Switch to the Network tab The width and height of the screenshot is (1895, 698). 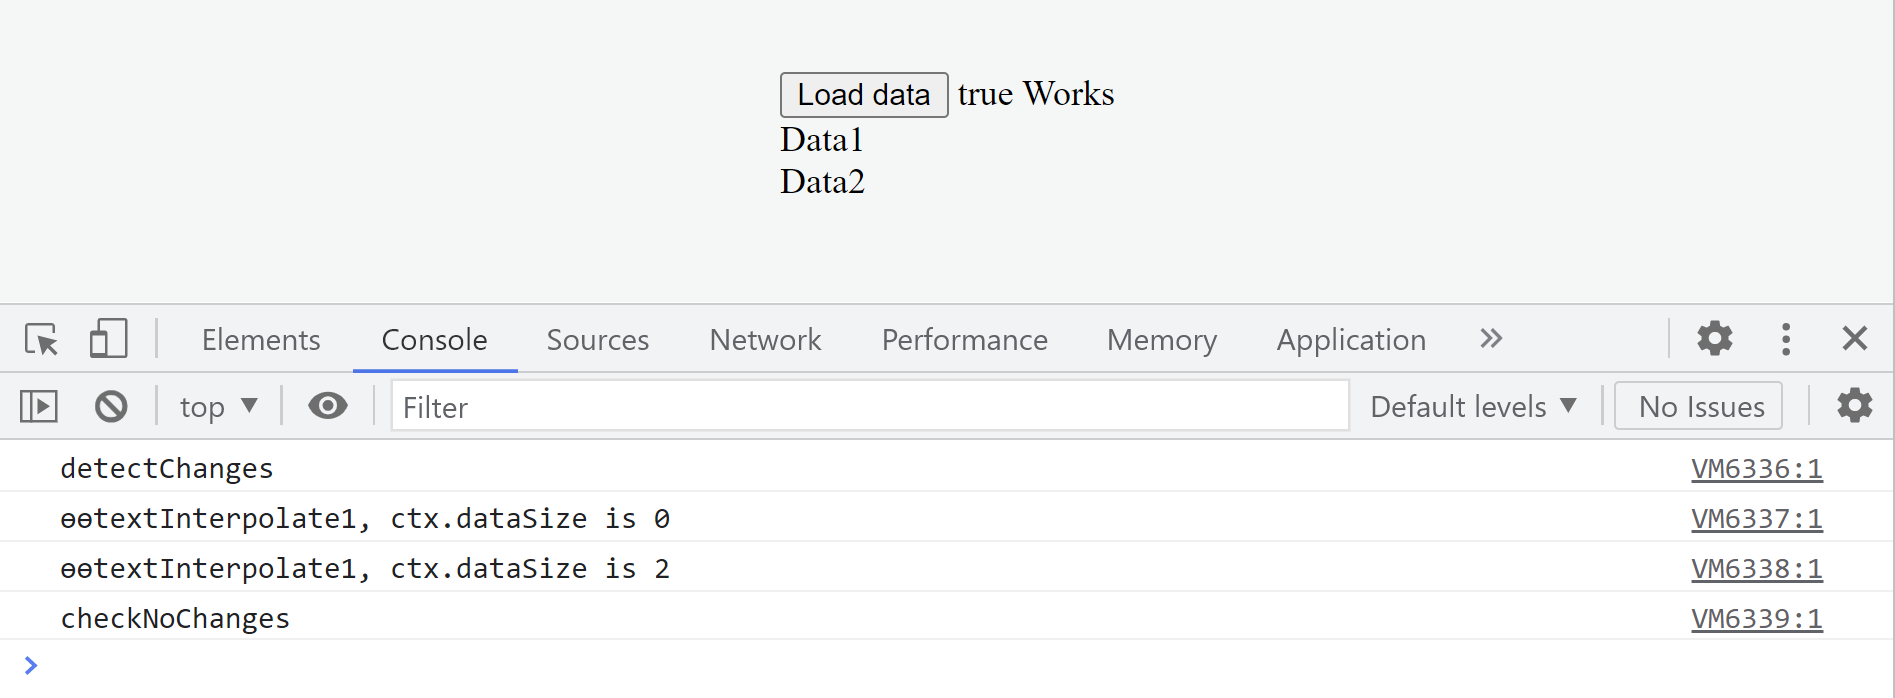(x=765, y=340)
